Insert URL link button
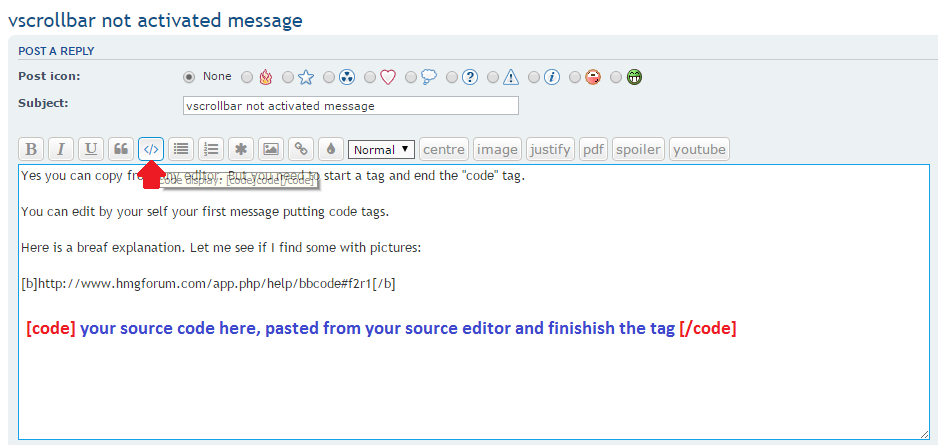Screen dimensions: 938x445 (x=300, y=149)
